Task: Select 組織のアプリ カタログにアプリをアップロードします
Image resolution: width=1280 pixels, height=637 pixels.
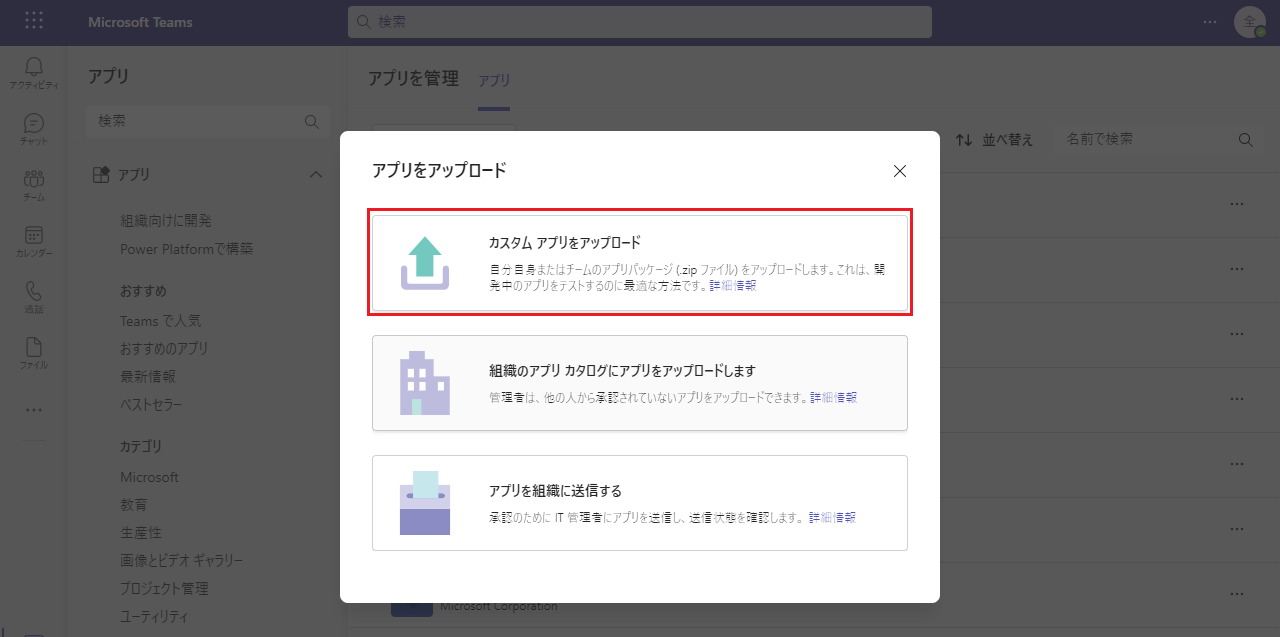Action: click(640, 383)
